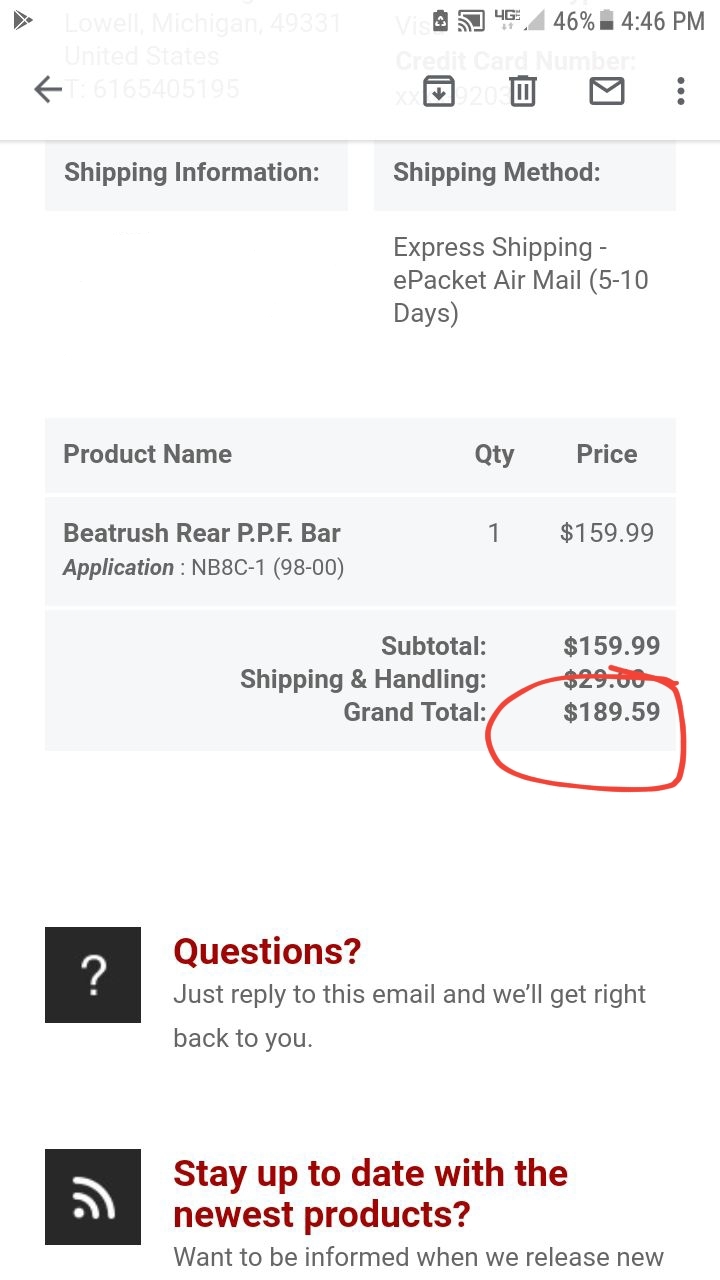Tap the Express Shipping ePacket text
Viewport: 720px width, 1280px height.
click(520, 280)
